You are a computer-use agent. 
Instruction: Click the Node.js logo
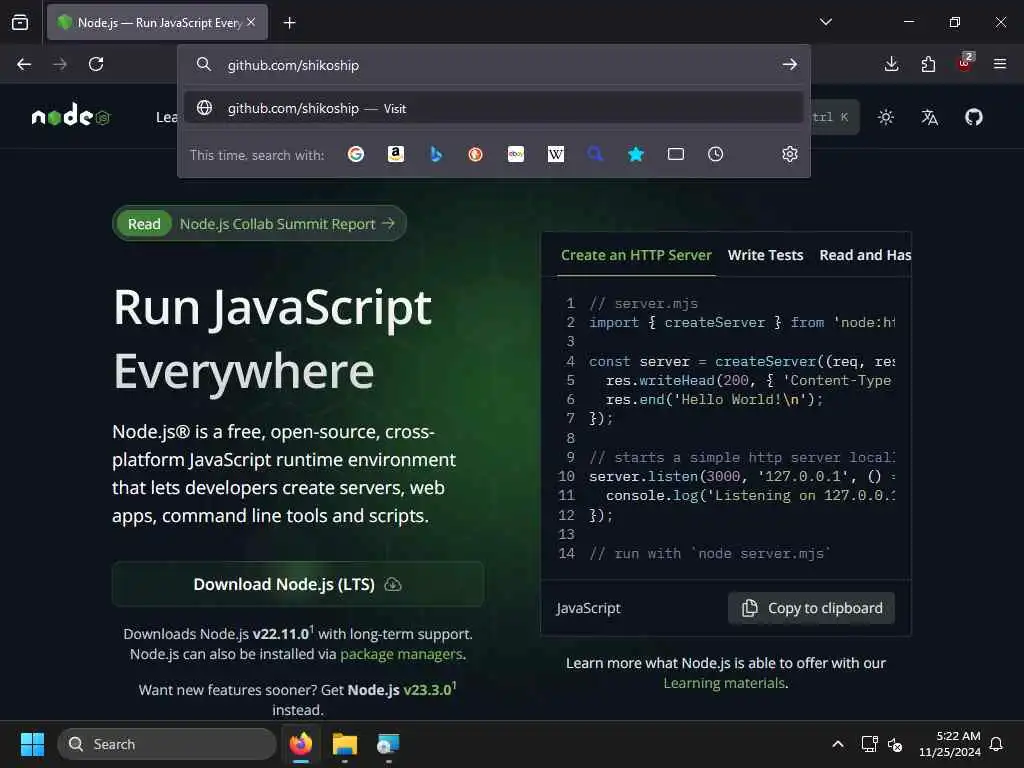(71, 116)
